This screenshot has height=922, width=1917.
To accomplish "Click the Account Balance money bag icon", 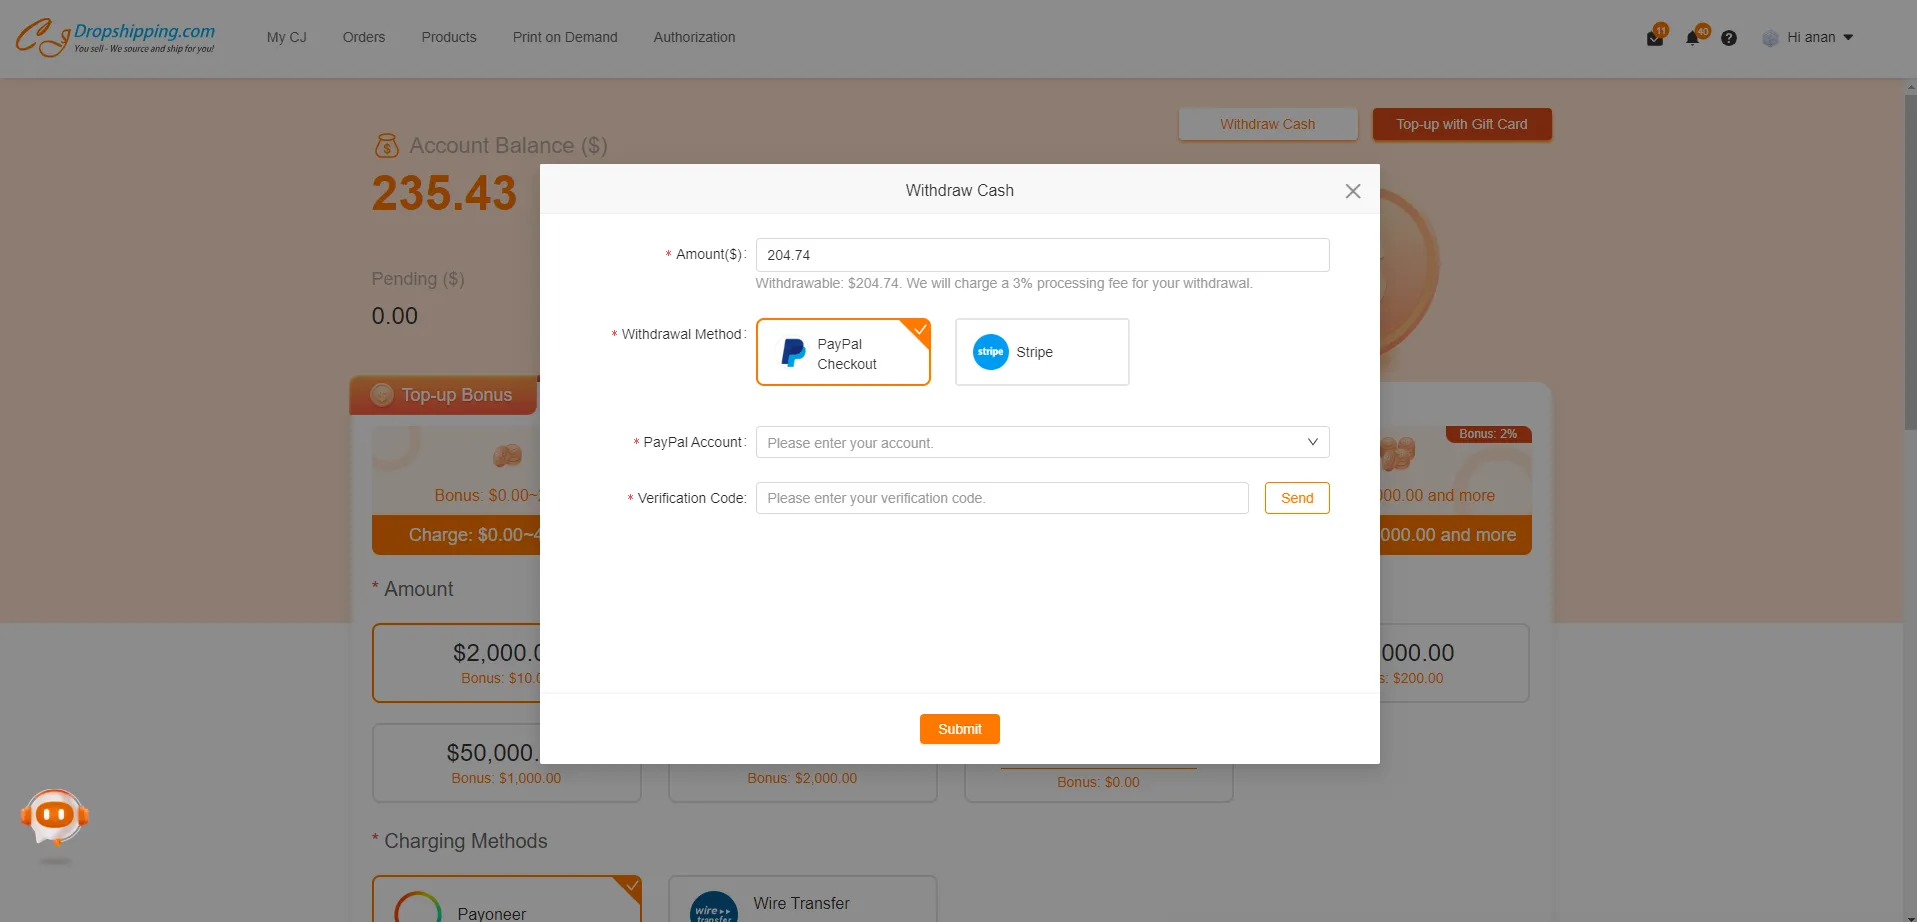I will [386, 146].
